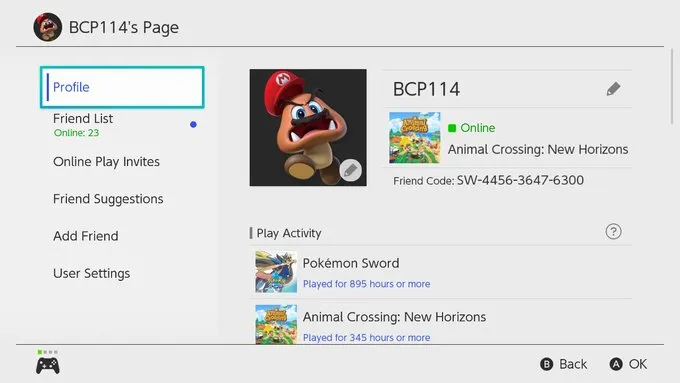Click "BCP114's Page" header title
This screenshot has width=680, height=383.
click(x=124, y=27)
